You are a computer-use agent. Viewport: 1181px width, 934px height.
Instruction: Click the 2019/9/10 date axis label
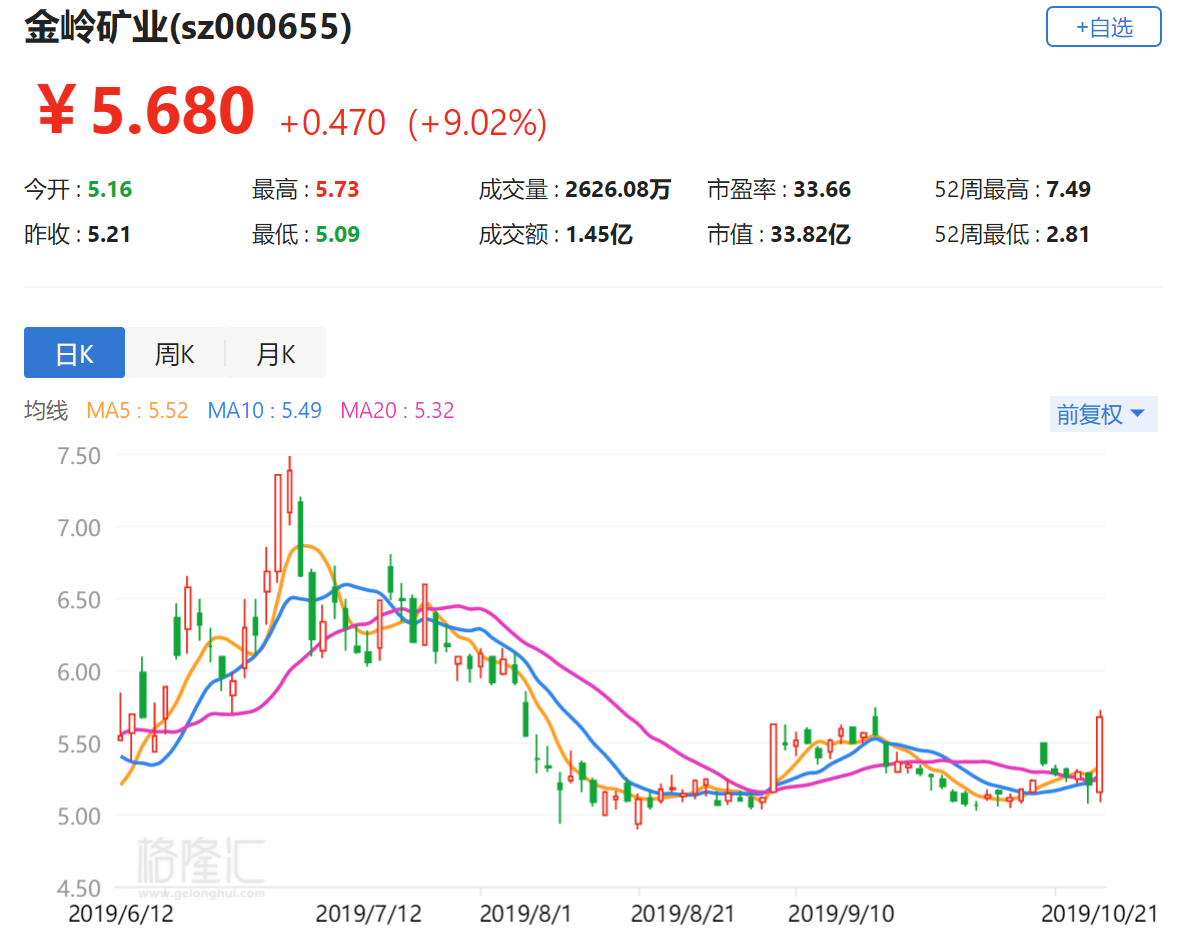point(841,914)
